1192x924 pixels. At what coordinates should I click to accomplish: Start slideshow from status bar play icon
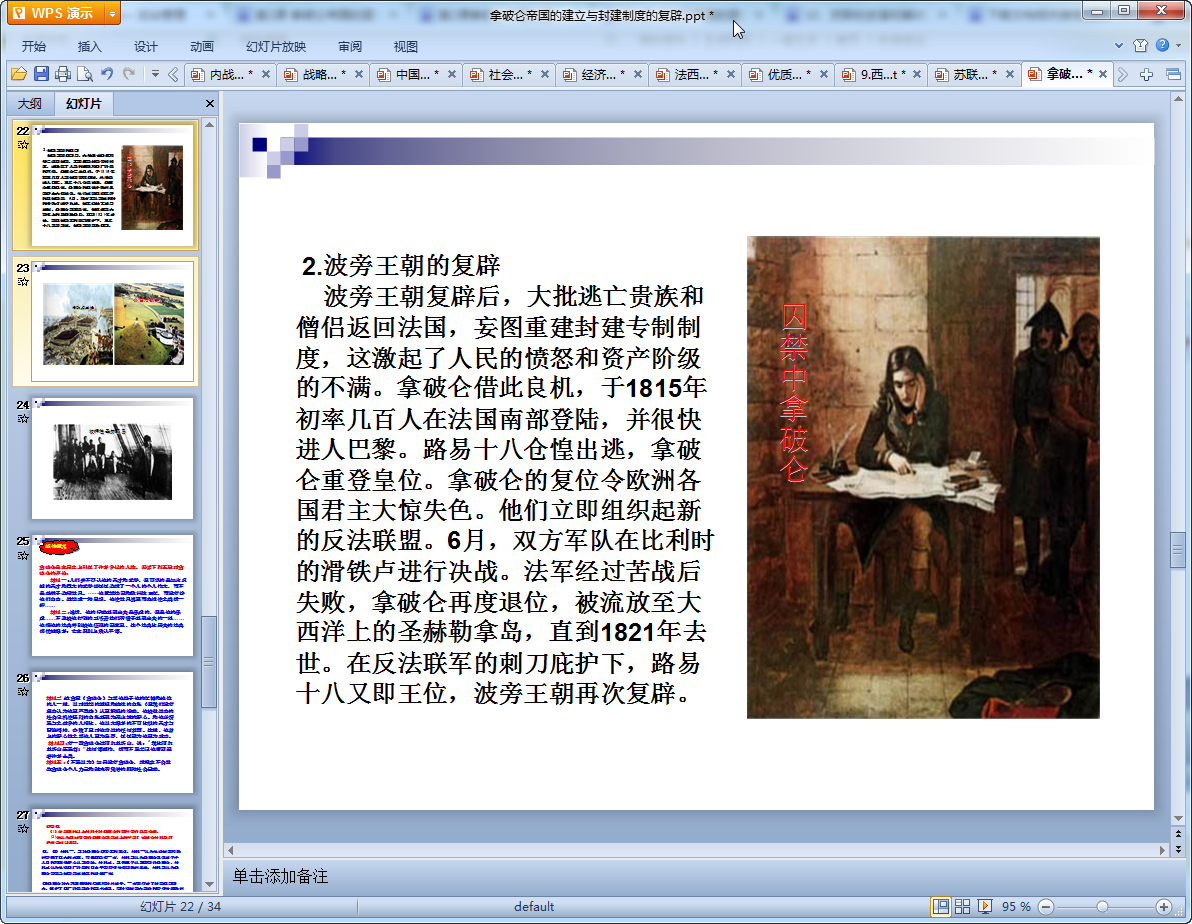tap(984, 907)
